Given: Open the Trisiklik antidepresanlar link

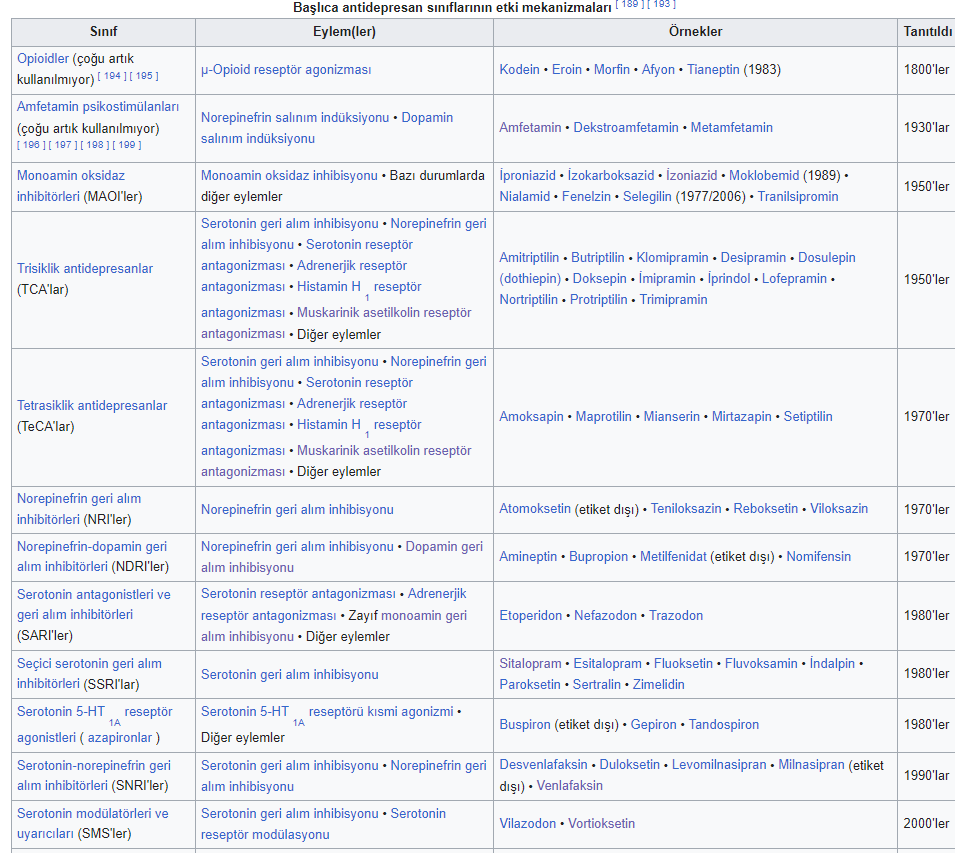Looking at the screenshot, I should coord(85,269).
